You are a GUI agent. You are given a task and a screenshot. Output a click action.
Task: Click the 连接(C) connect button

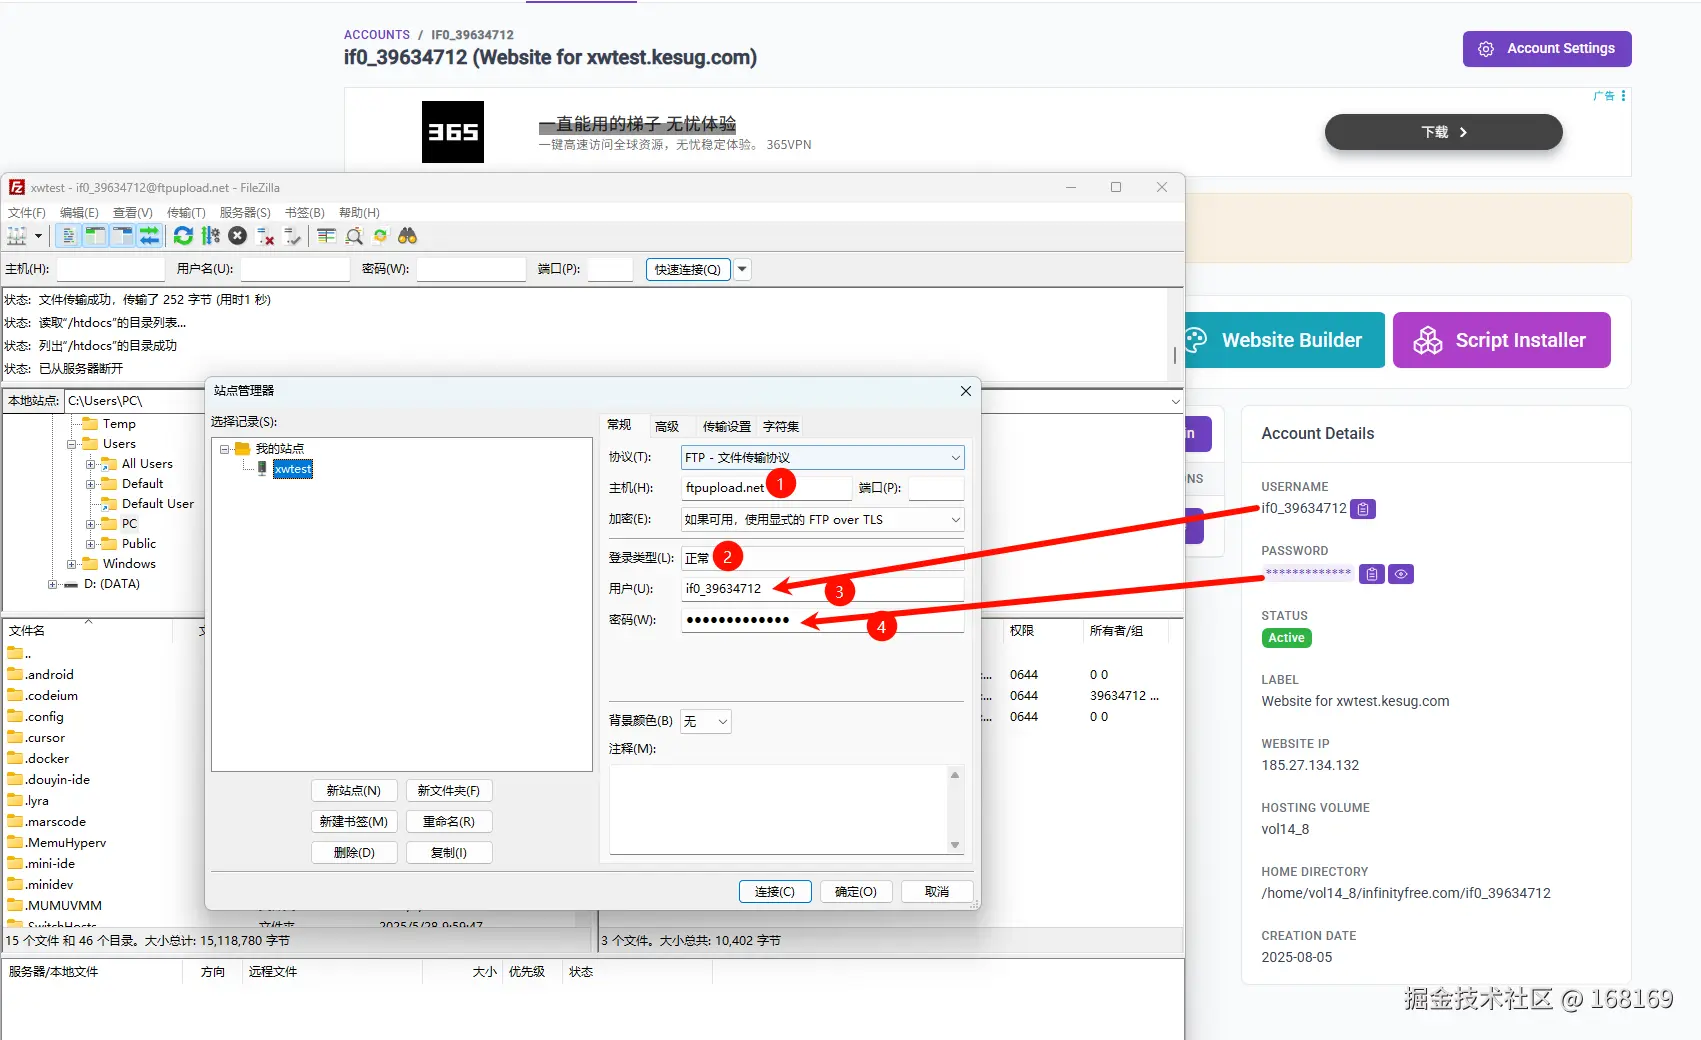click(x=775, y=891)
